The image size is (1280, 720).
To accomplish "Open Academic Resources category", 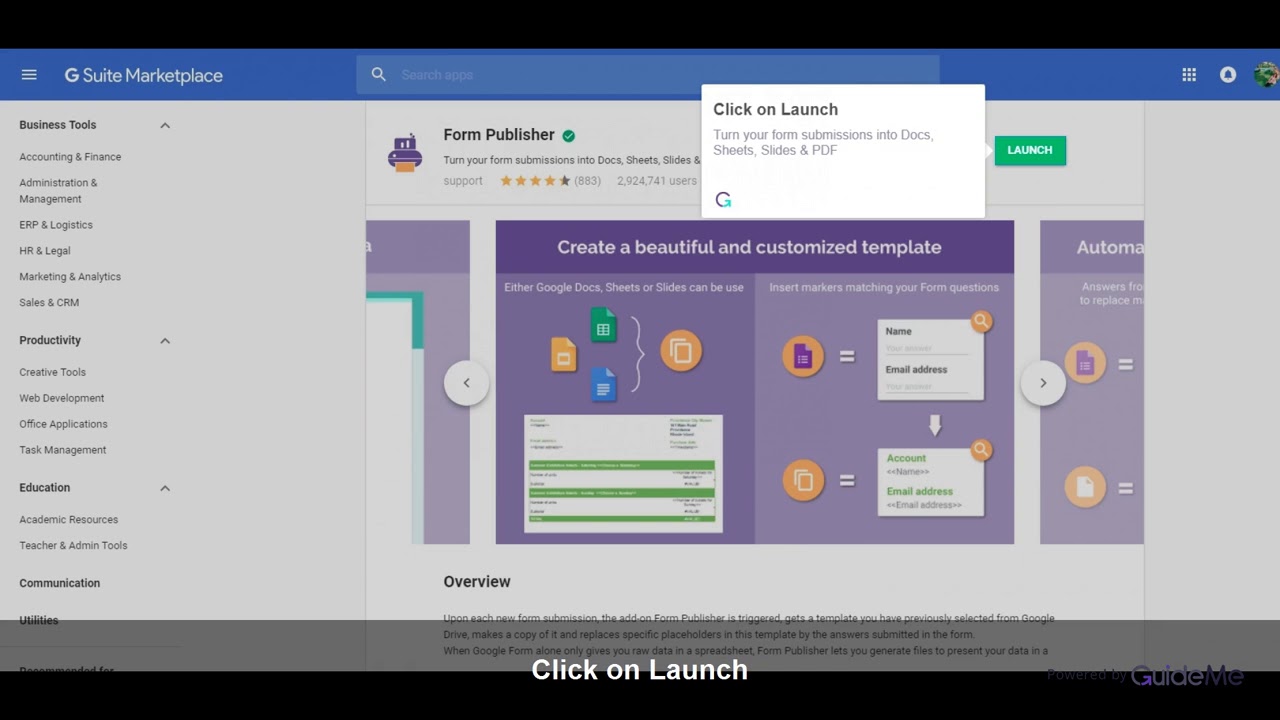I will coord(69,520).
